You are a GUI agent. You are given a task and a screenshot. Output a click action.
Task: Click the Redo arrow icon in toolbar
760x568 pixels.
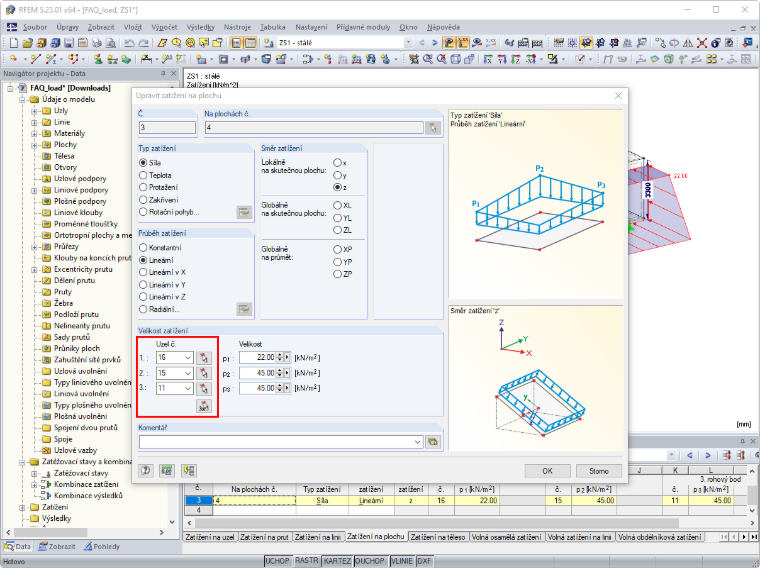(x=143, y=43)
